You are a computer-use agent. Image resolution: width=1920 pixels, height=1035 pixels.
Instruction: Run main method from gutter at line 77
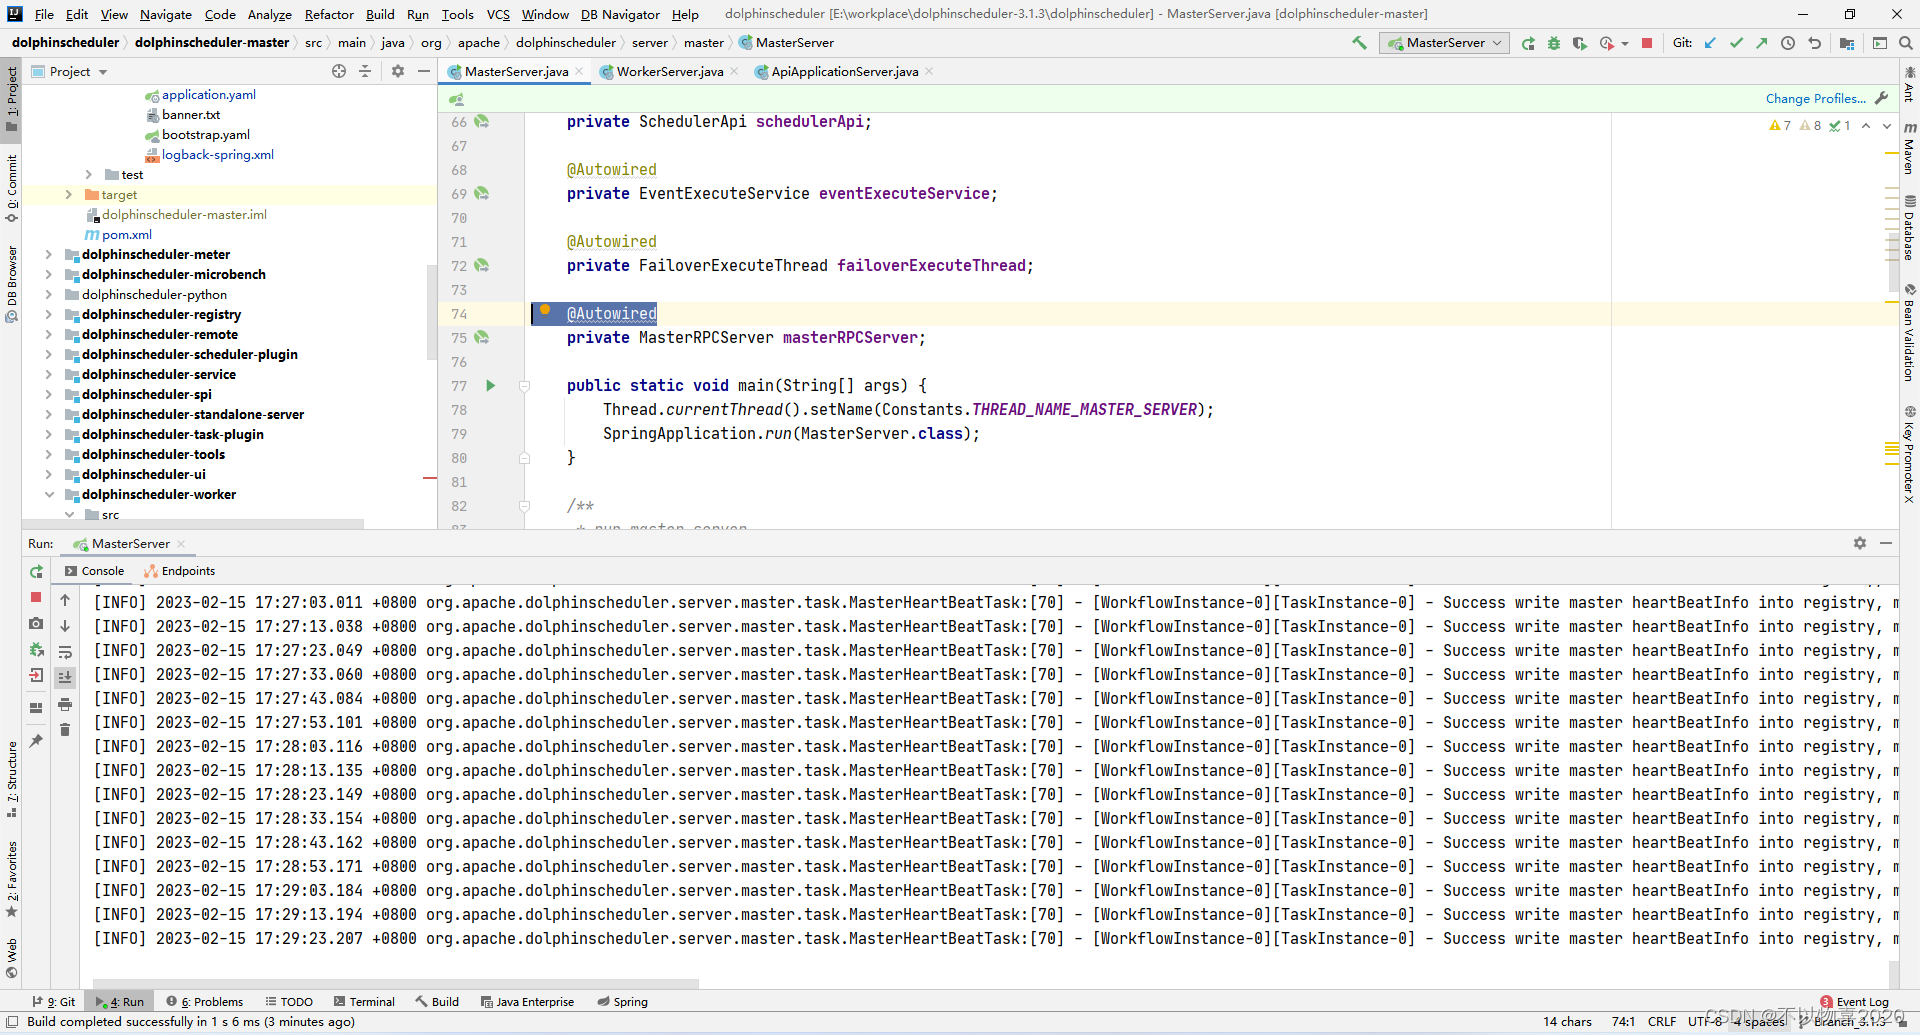coord(490,385)
